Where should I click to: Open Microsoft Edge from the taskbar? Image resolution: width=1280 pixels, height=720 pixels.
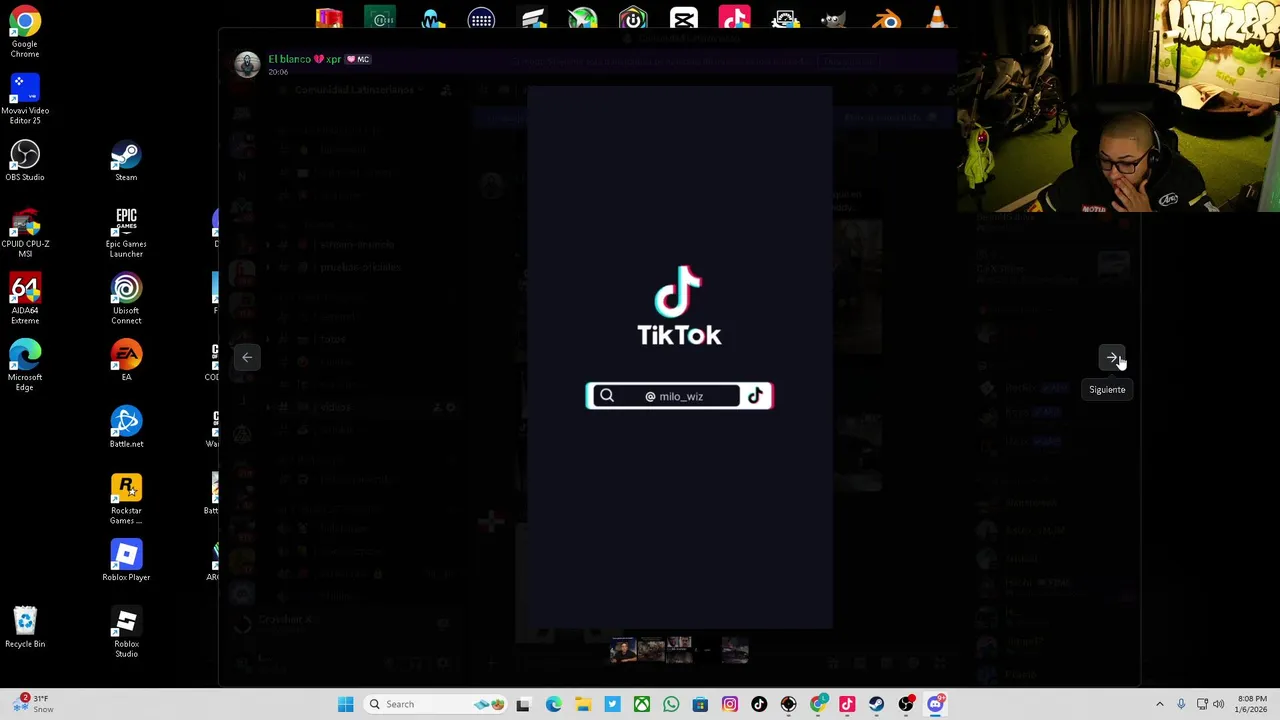[553, 704]
